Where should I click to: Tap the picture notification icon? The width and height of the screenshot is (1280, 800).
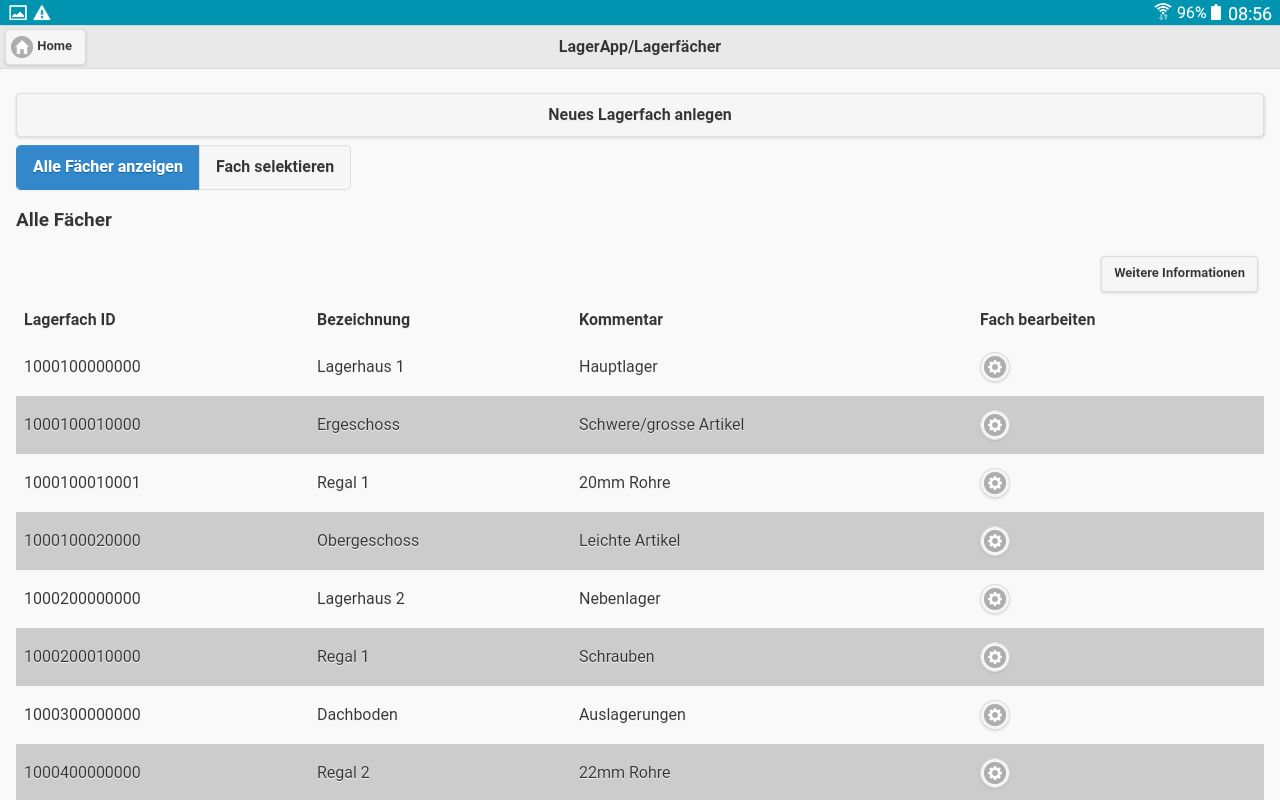tap(18, 13)
